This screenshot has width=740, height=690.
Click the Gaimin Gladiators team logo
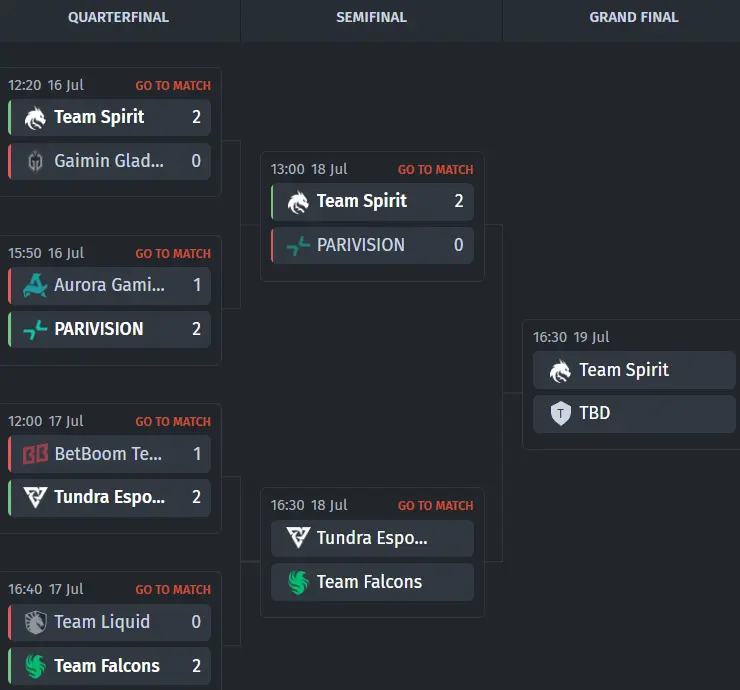click(35, 162)
